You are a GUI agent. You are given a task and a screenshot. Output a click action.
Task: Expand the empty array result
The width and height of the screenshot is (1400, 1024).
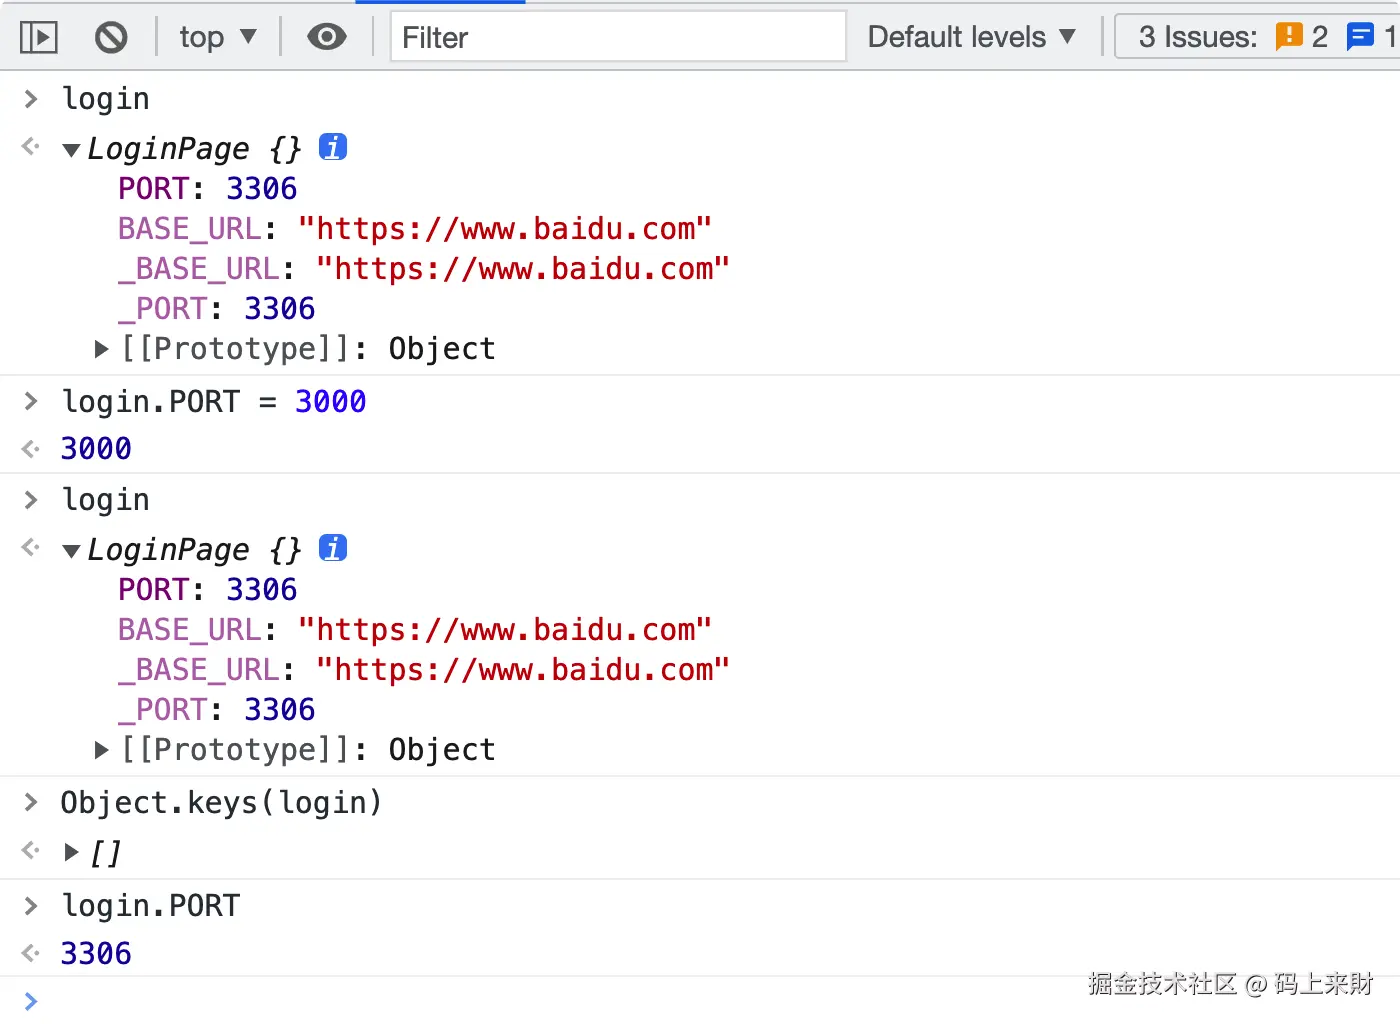pyautogui.click(x=71, y=853)
